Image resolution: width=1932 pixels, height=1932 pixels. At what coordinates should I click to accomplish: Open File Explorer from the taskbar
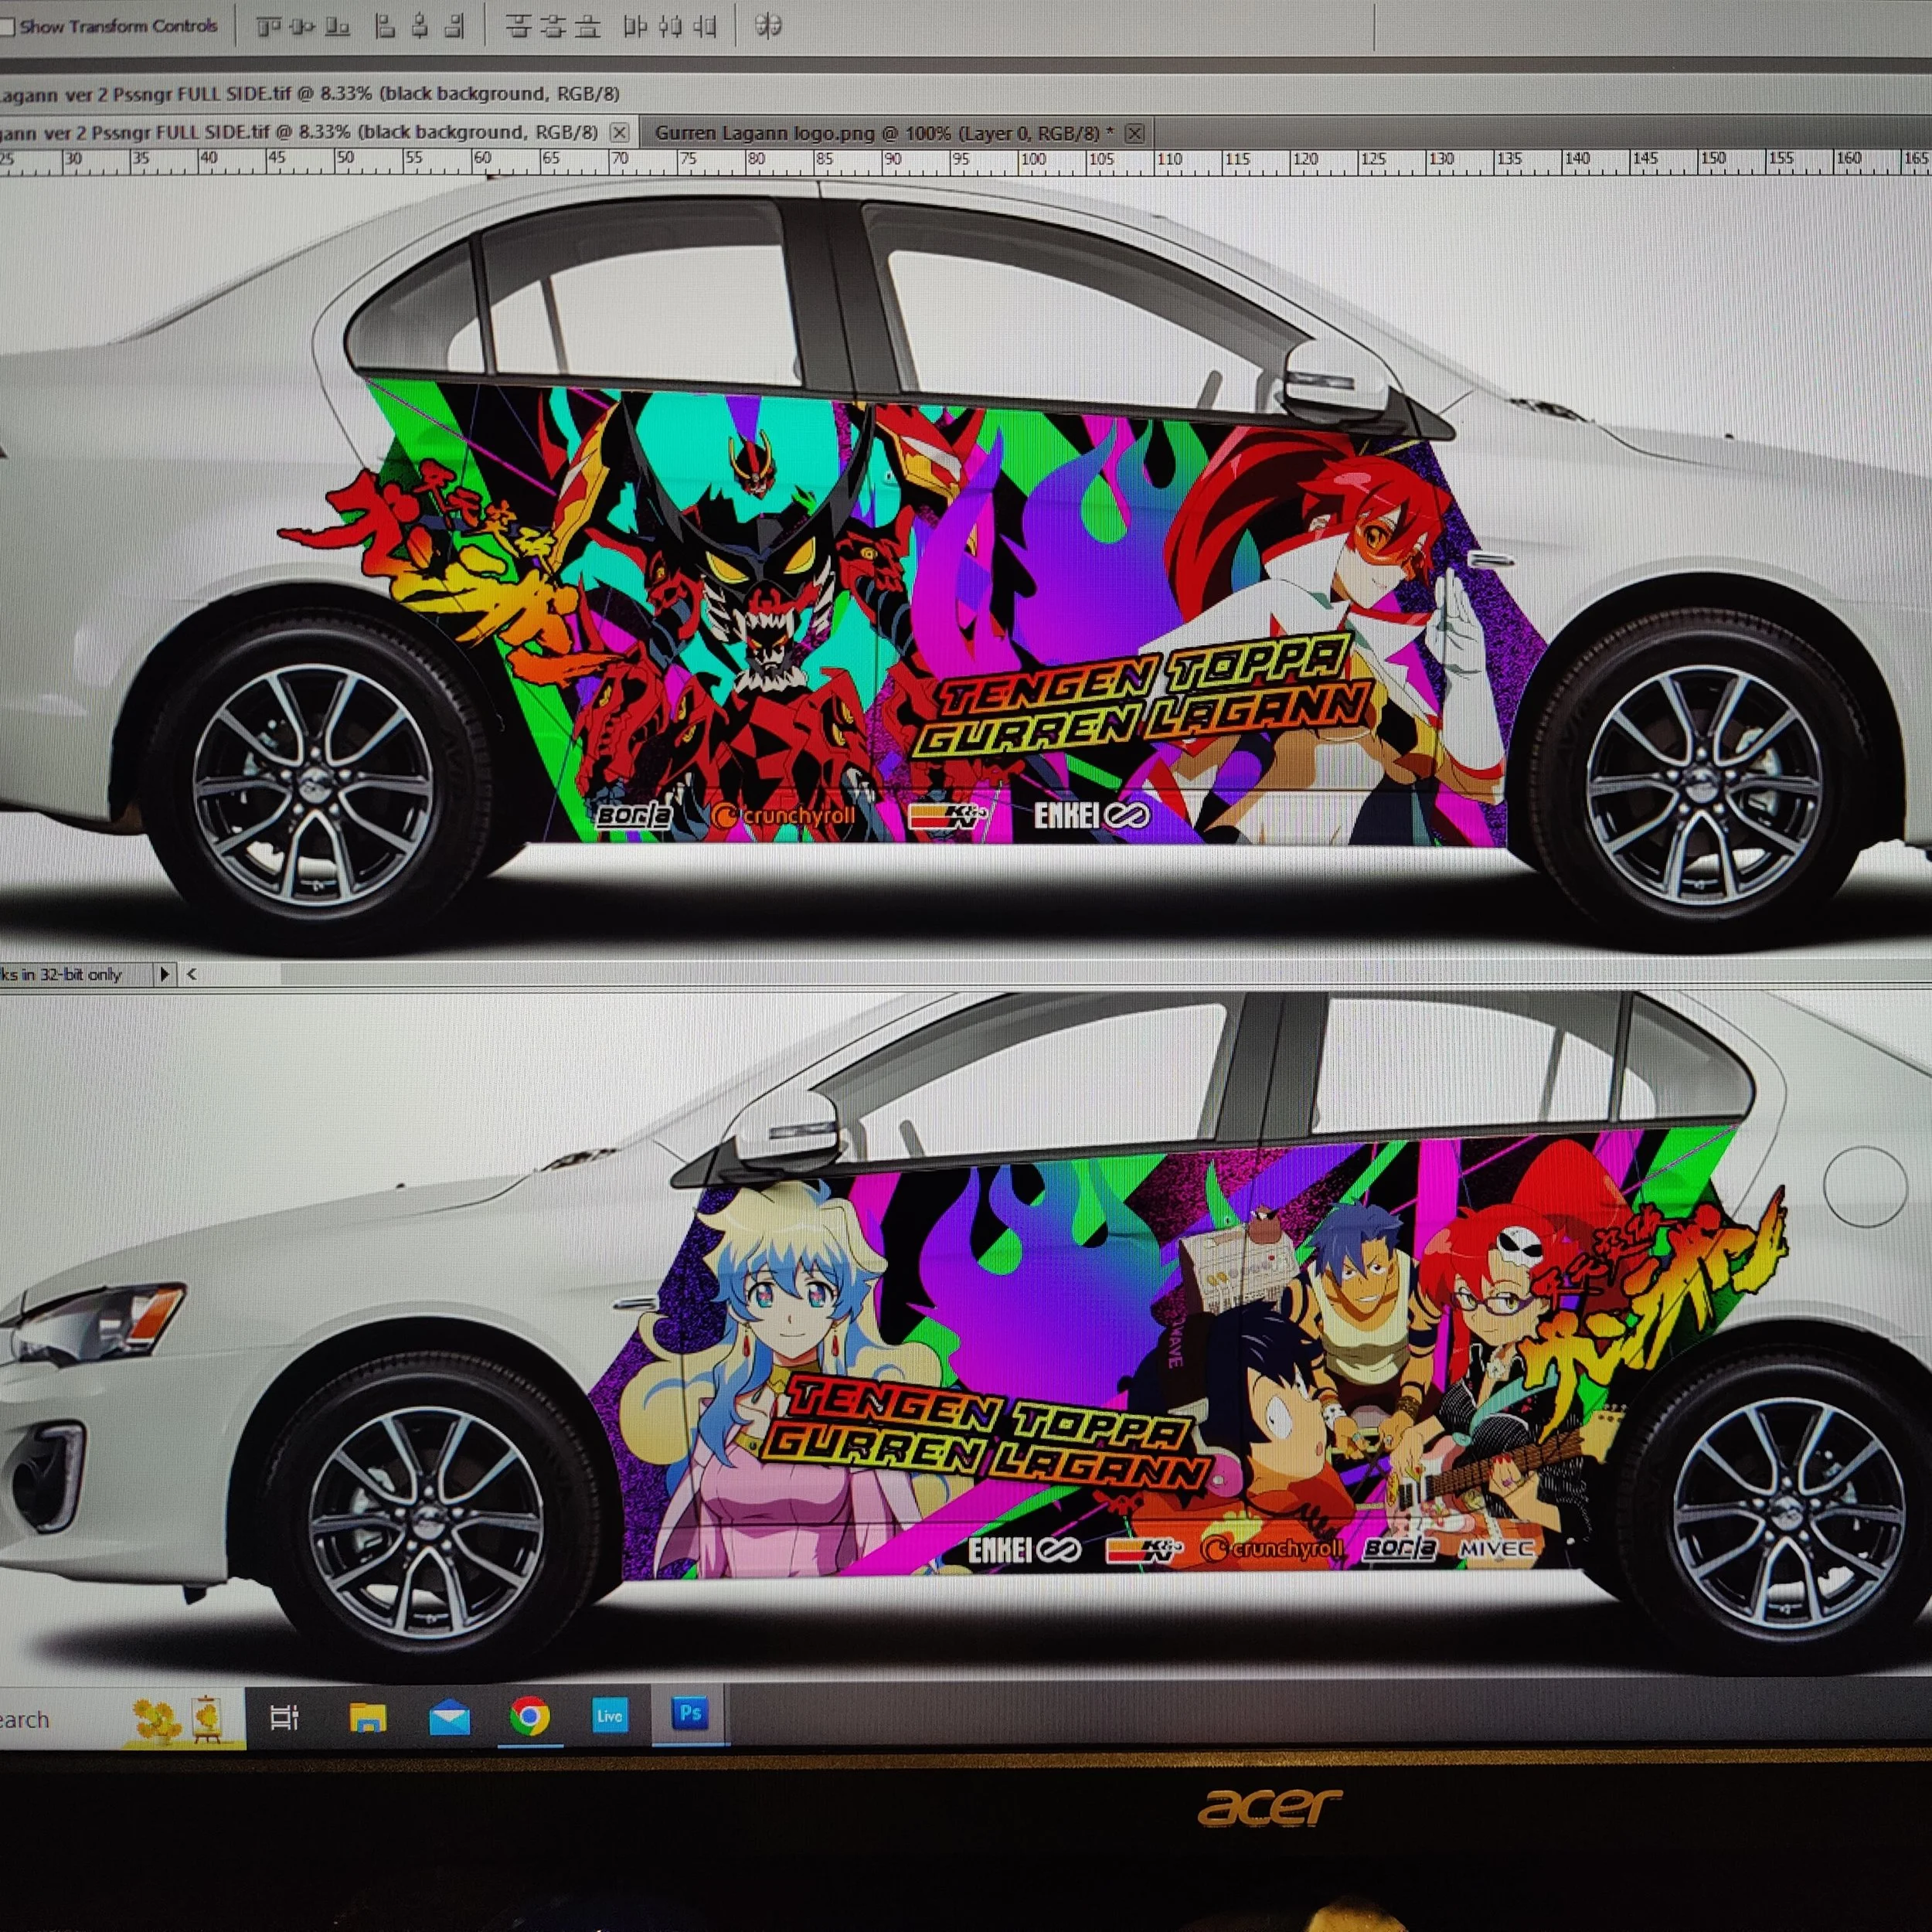coord(368,1717)
